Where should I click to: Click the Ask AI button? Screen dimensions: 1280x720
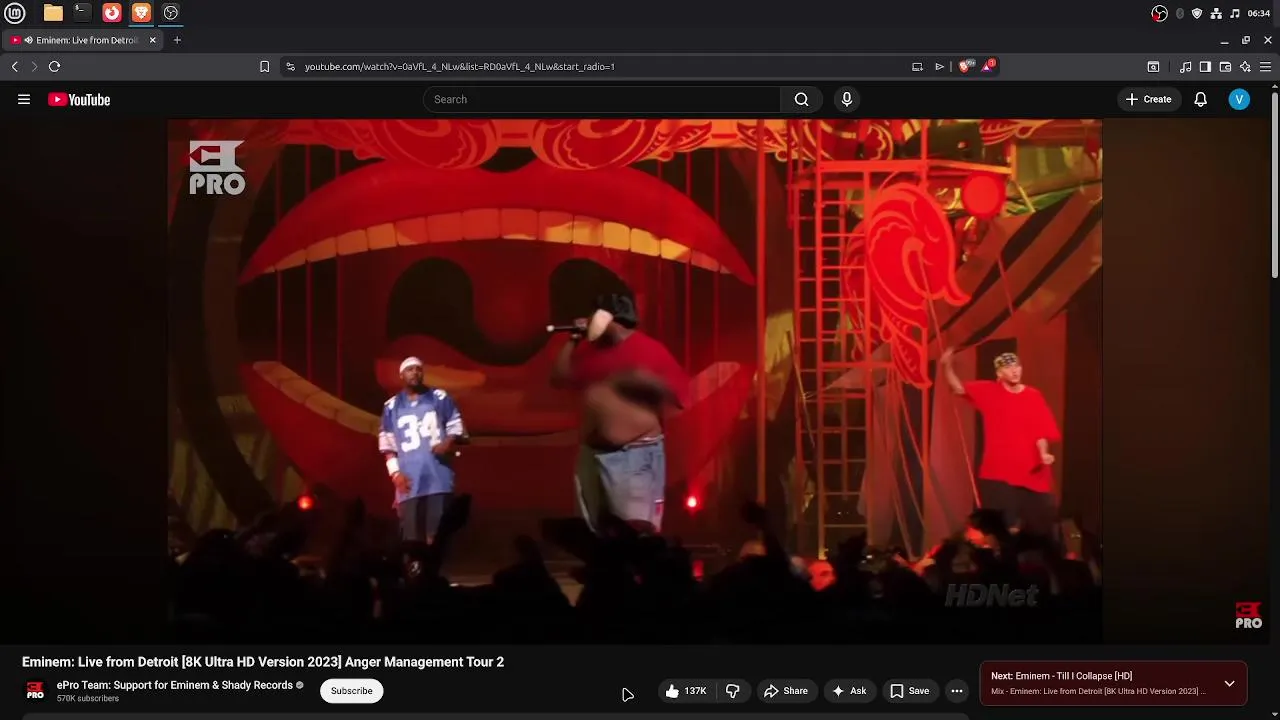click(849, 691)
